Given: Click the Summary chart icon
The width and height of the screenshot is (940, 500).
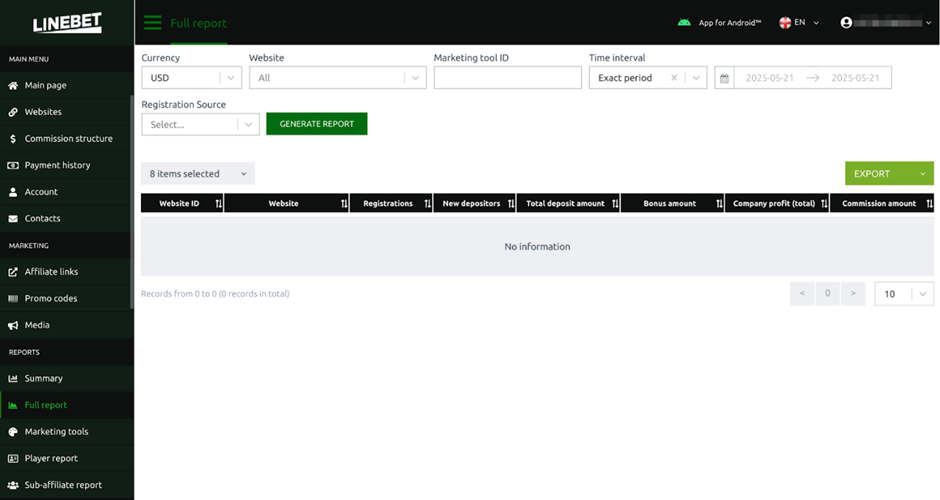Looking at the screenshot, I should click(x=13, y=378).
